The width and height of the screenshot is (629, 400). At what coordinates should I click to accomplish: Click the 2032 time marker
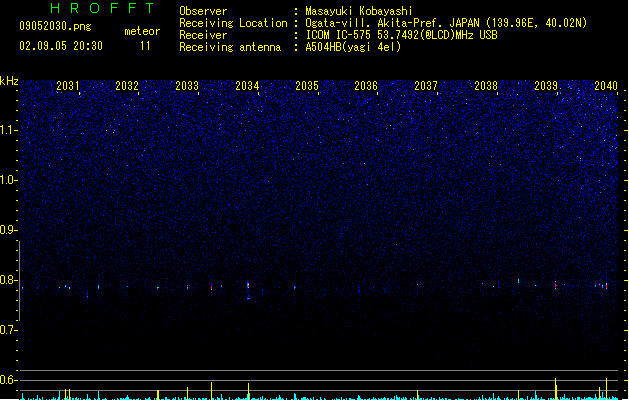(127, 86)
